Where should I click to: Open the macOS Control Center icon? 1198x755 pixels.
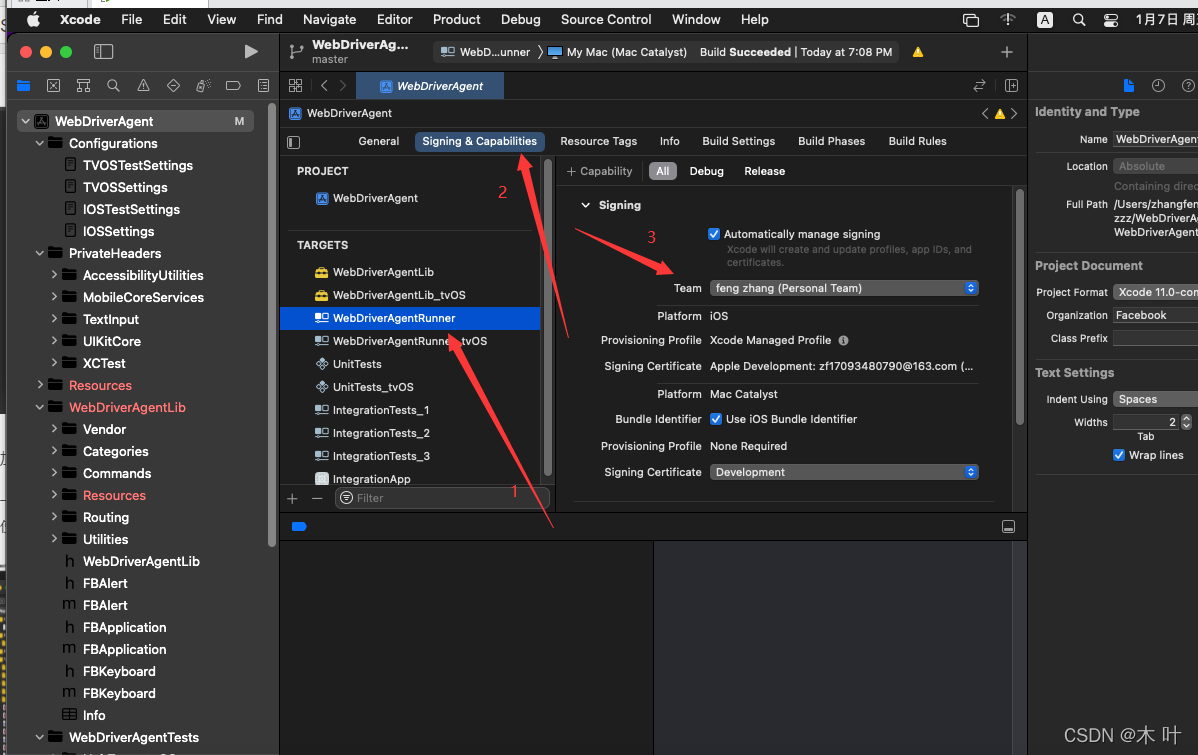[x=1111, y=20]
